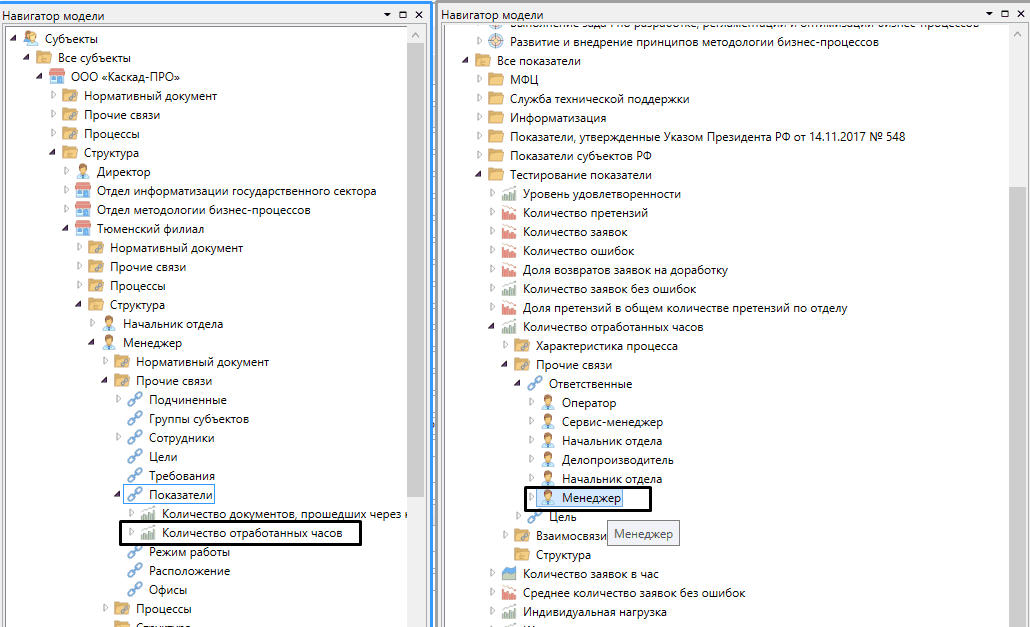Select Количество документов, прошедших через row
The image size is (1030, 627).
coord(284,513)
